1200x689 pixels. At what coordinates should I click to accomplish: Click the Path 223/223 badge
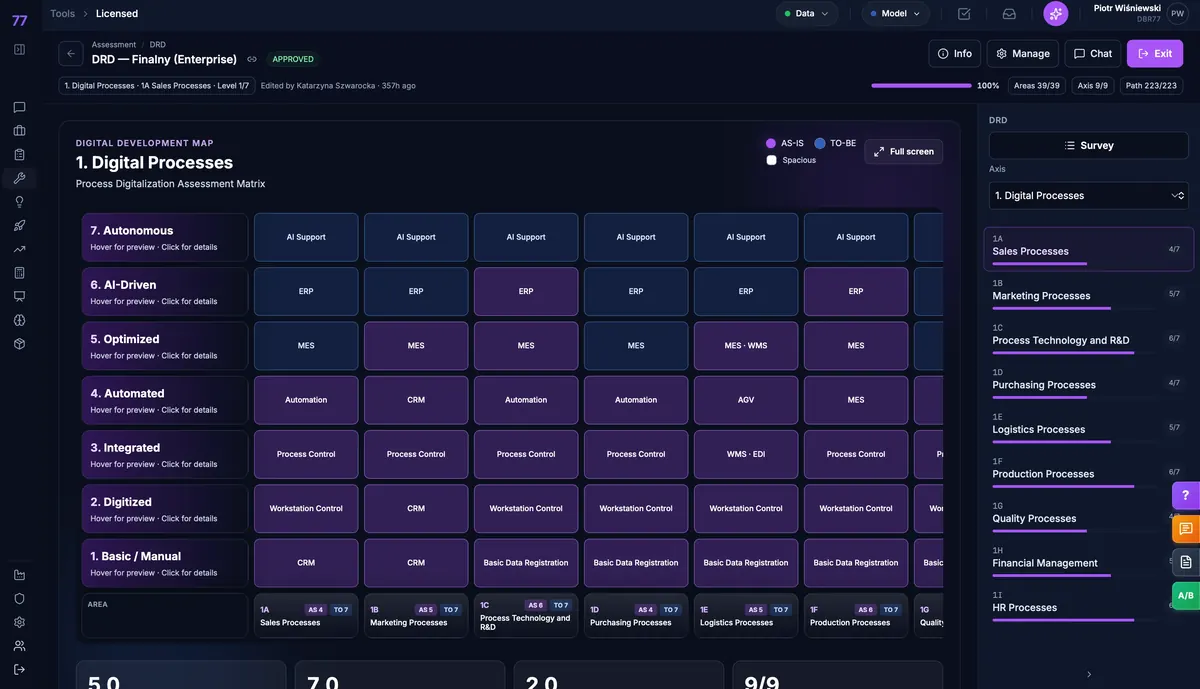point(1151,86)
